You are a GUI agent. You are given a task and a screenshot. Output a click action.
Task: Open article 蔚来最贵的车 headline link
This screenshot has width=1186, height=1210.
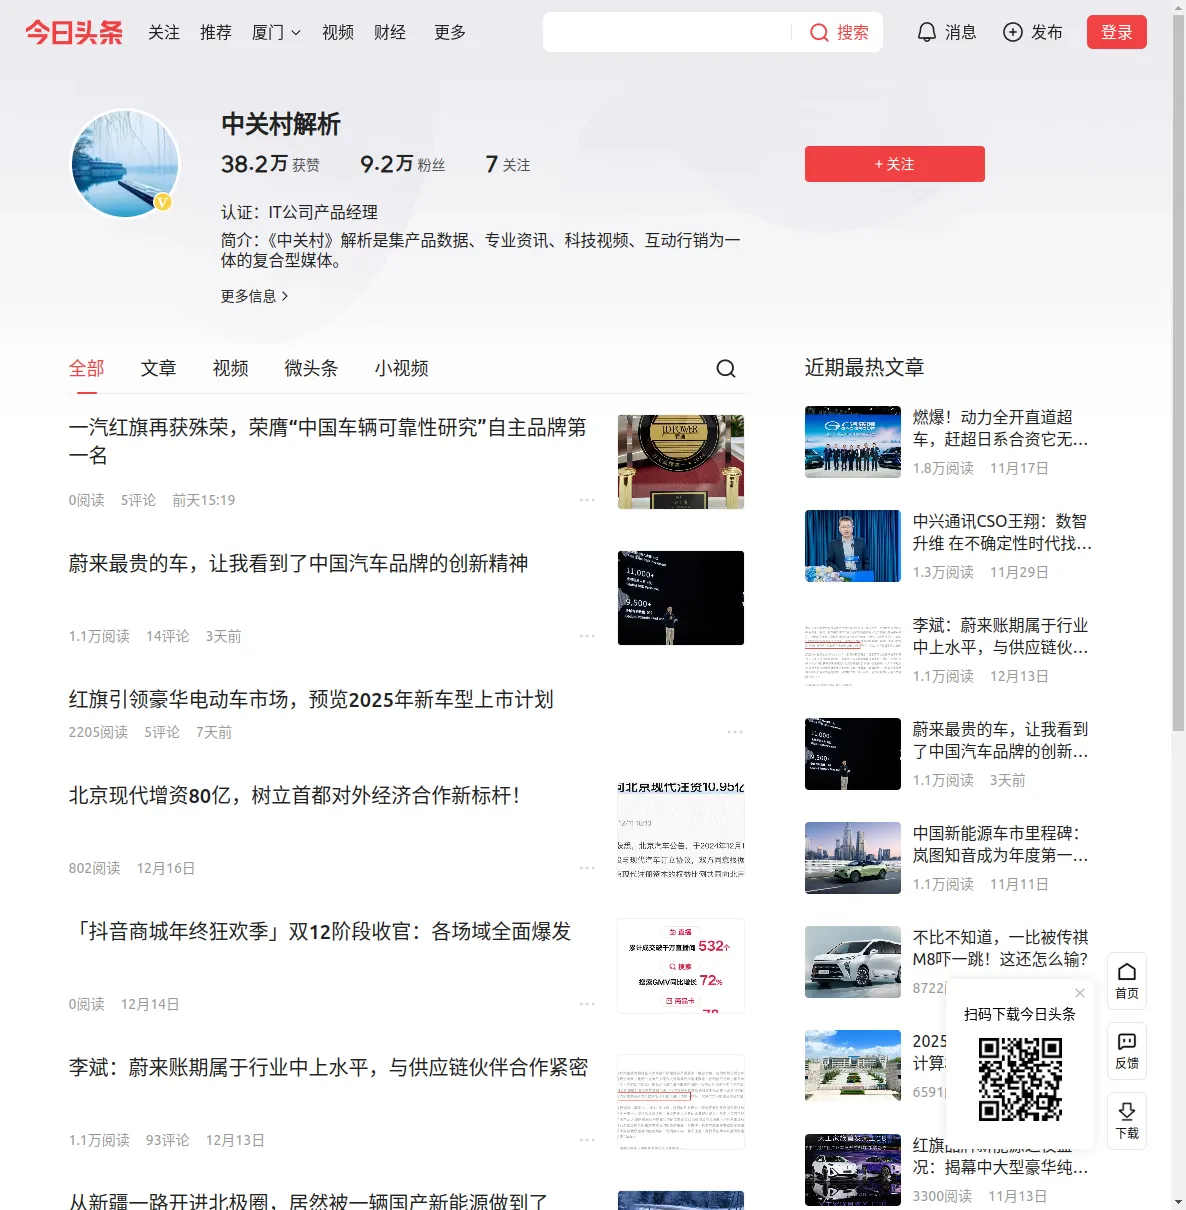click(x=298, y=563)
